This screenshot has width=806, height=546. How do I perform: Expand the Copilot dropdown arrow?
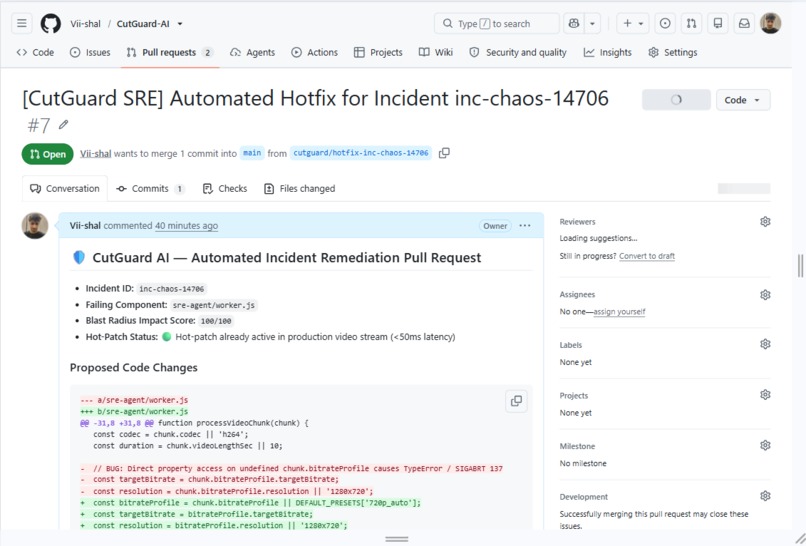[x=592, y=24]
